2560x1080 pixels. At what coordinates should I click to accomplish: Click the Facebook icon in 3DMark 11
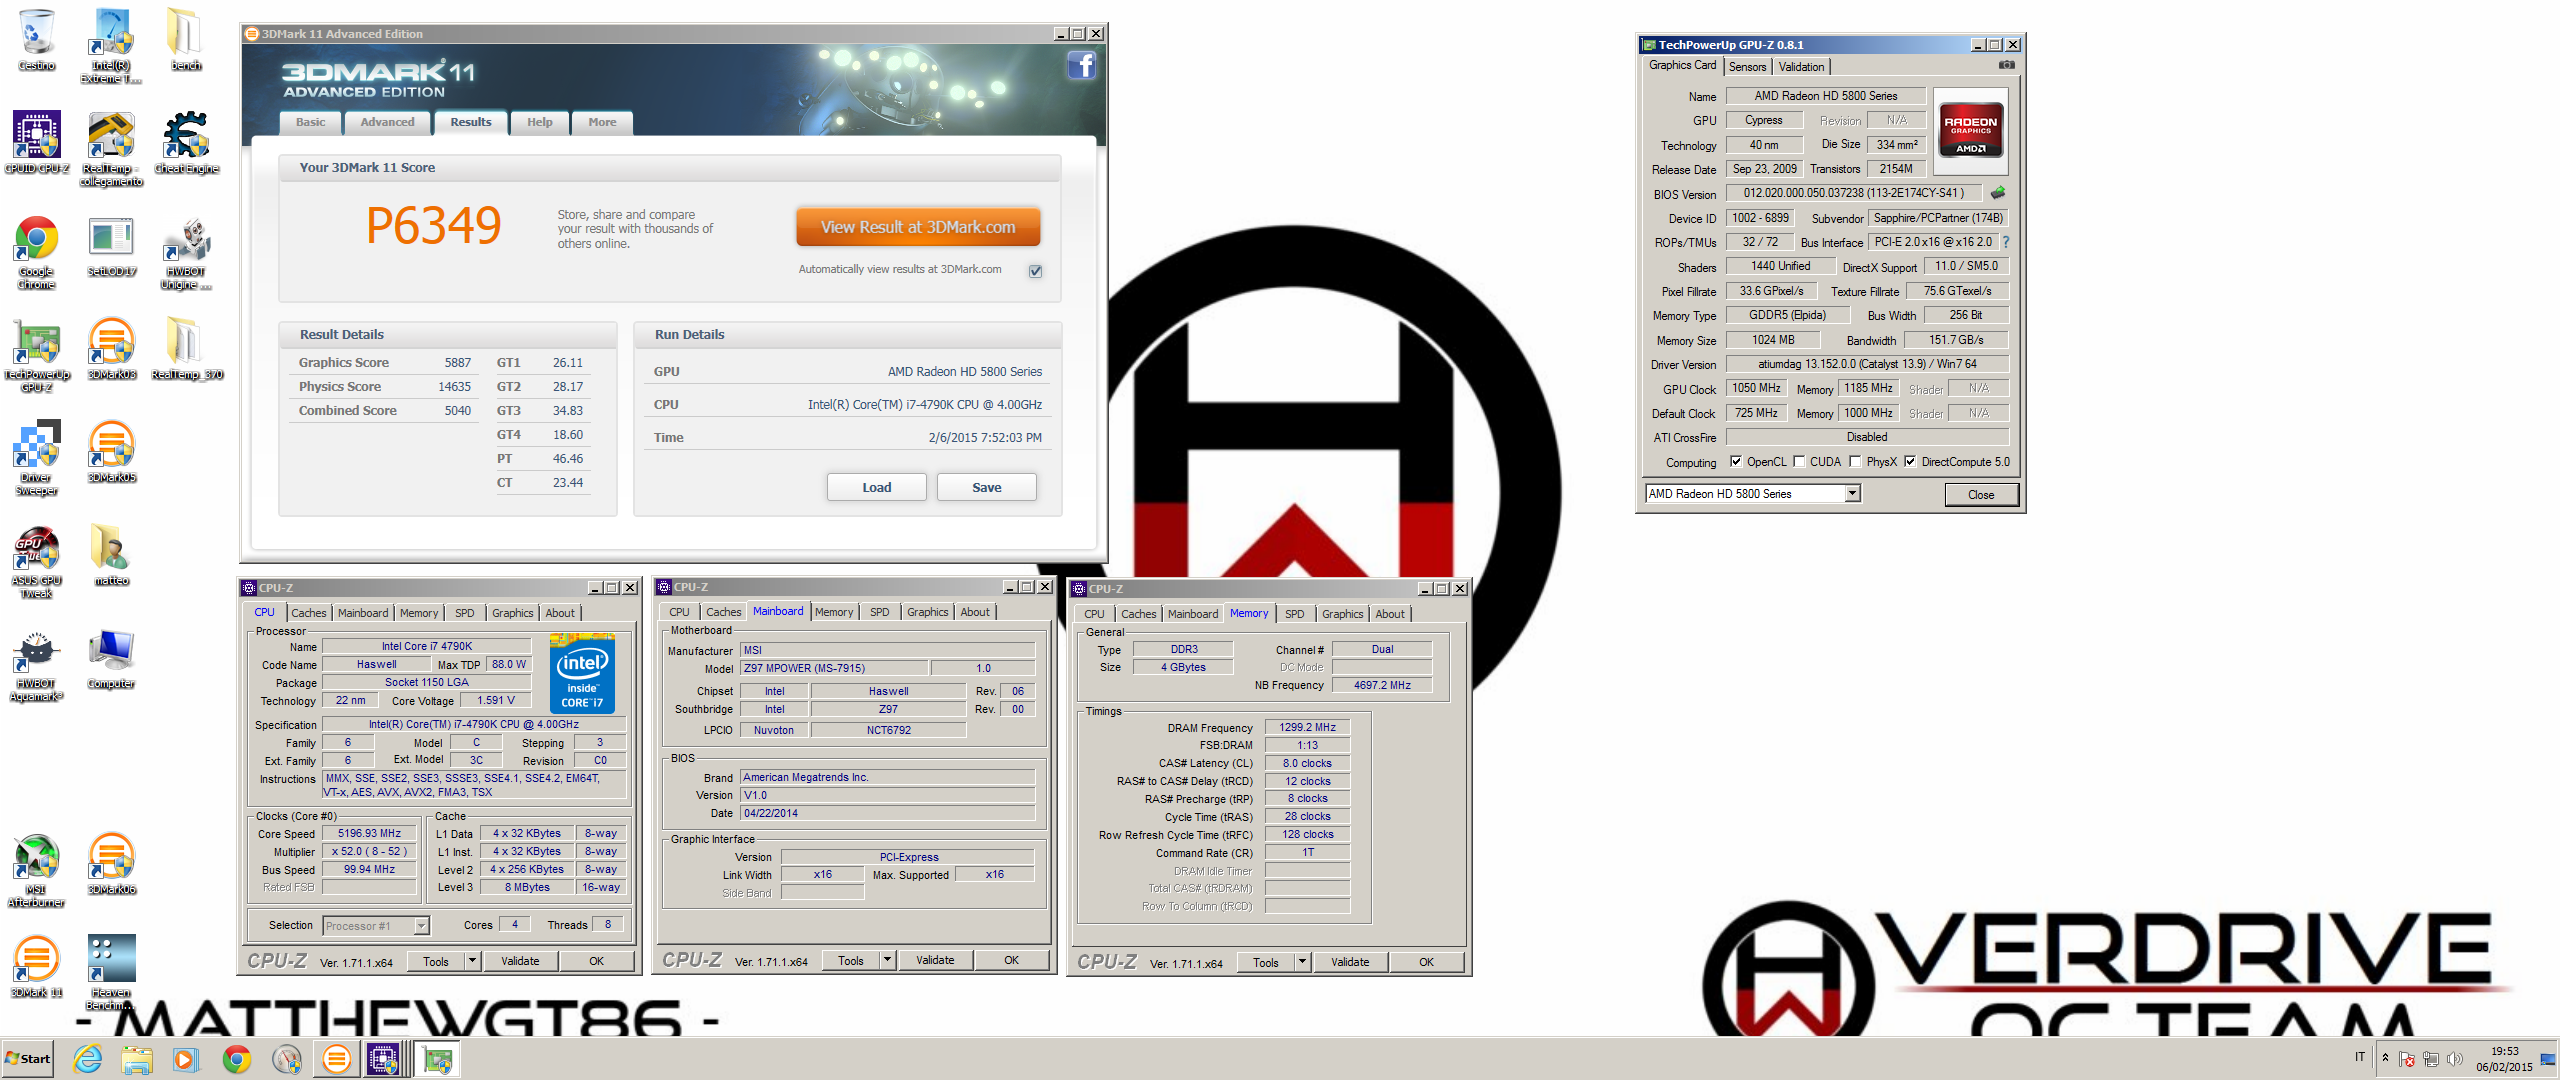point(1082,65)
